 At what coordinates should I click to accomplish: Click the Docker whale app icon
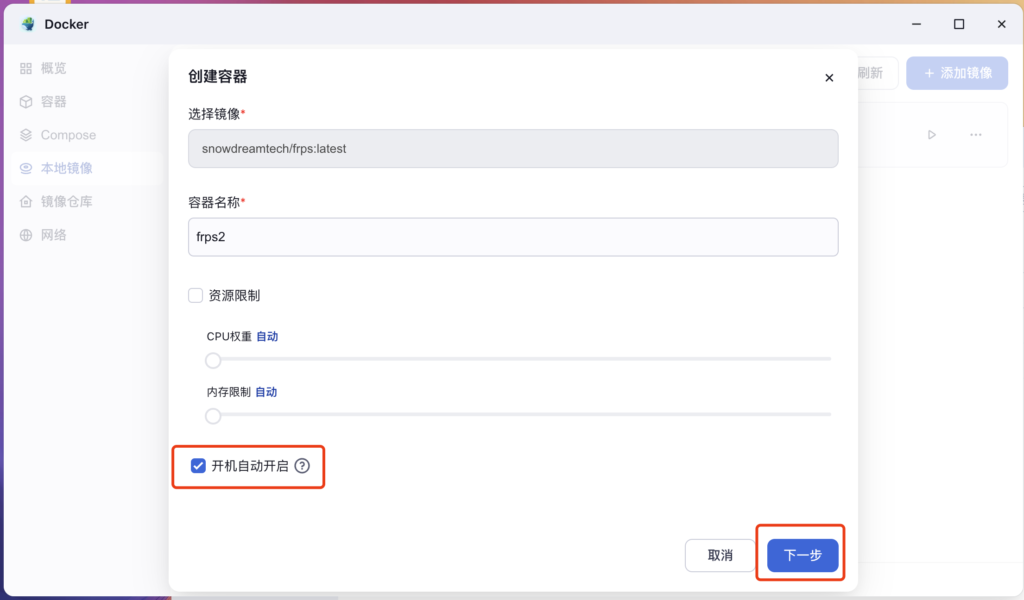[28, 24]
